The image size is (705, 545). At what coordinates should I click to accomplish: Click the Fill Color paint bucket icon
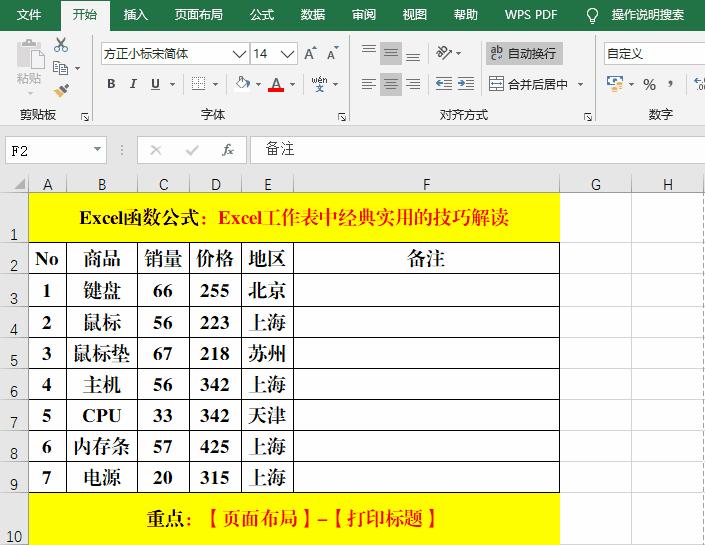242,84
